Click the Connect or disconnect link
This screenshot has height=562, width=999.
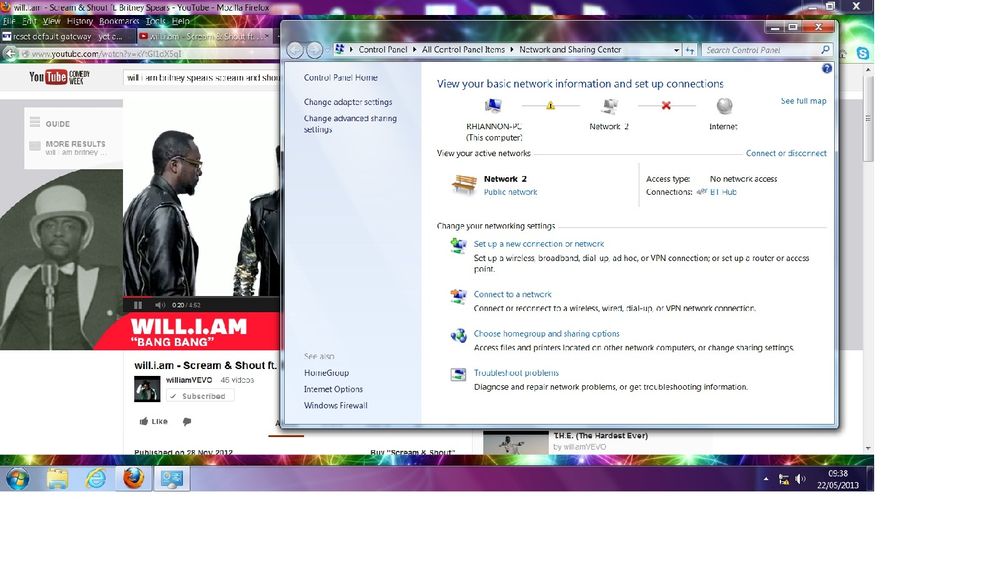(786, 154)
